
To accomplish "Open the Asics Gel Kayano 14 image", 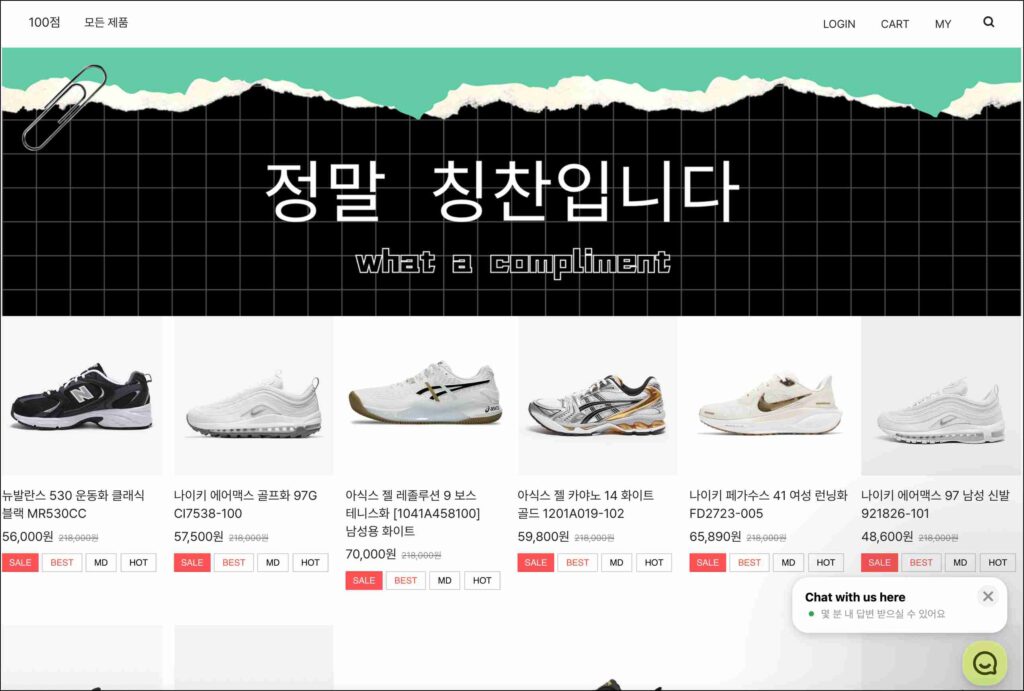I will coord(597,396).
